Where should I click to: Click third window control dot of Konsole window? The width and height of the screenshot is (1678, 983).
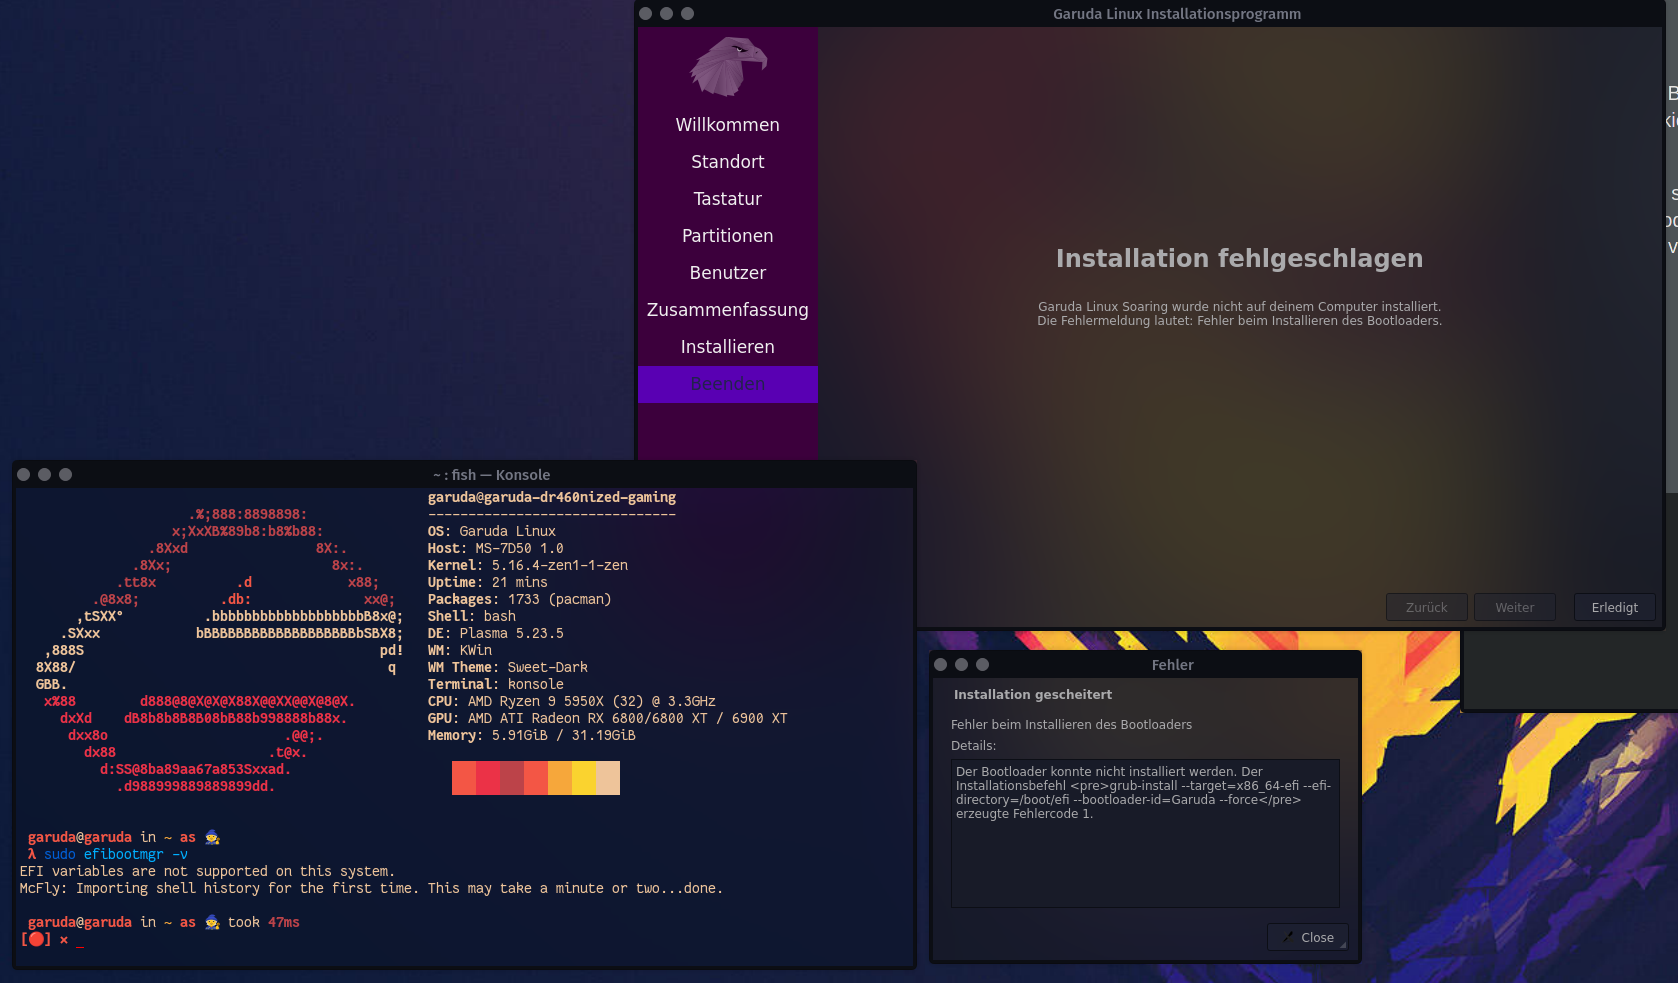[x=65, y=474]
